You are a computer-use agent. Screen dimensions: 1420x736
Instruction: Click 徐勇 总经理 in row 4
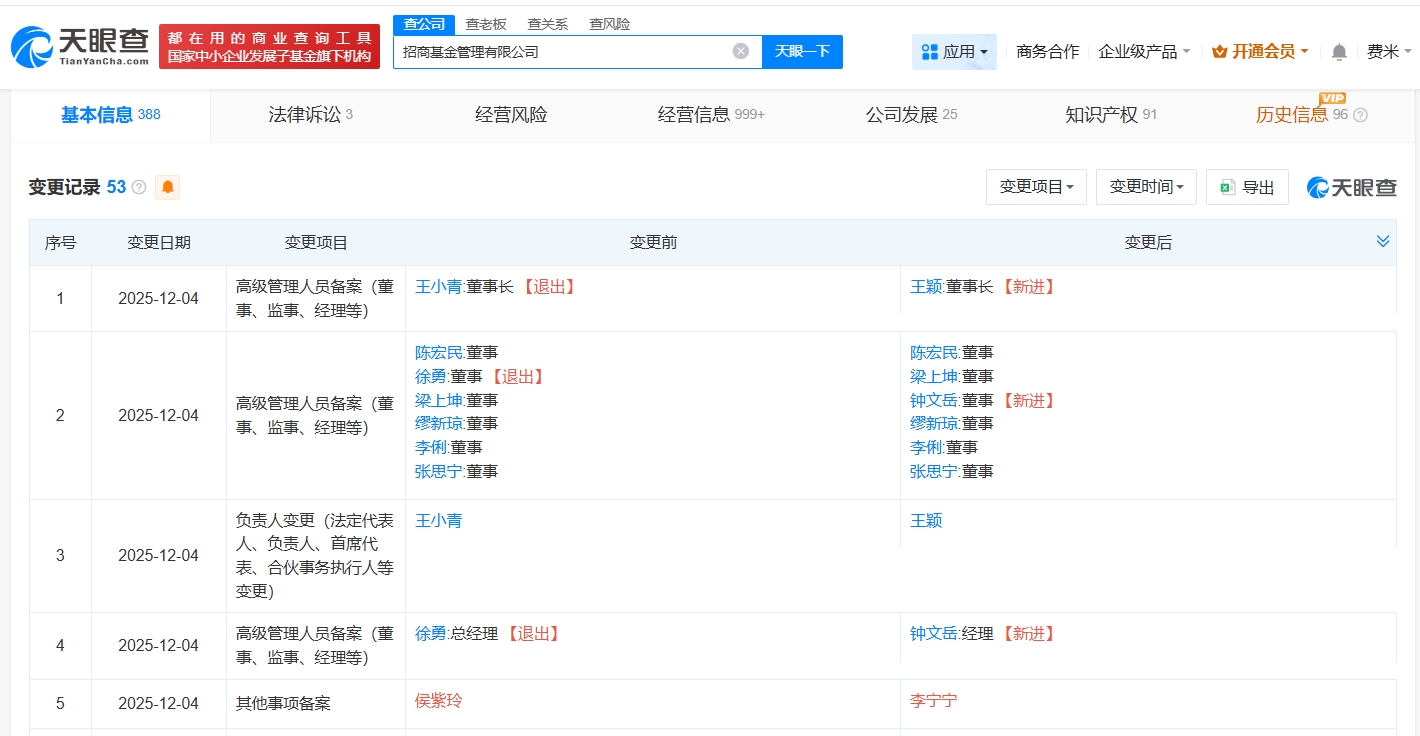click(x=431, y=634)
